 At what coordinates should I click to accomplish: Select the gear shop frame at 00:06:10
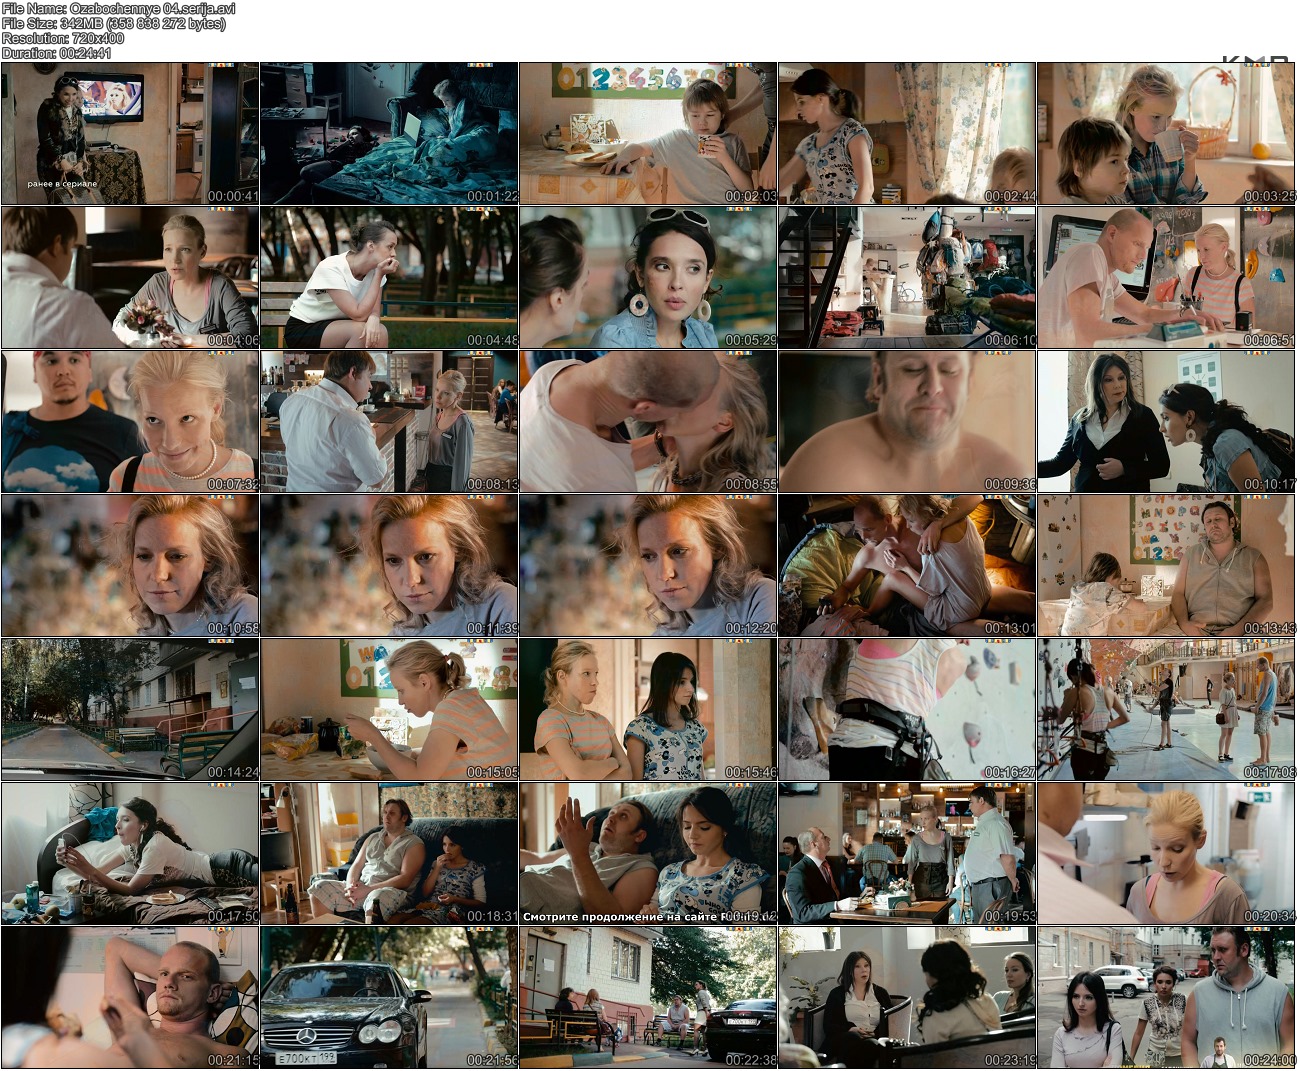907,278
